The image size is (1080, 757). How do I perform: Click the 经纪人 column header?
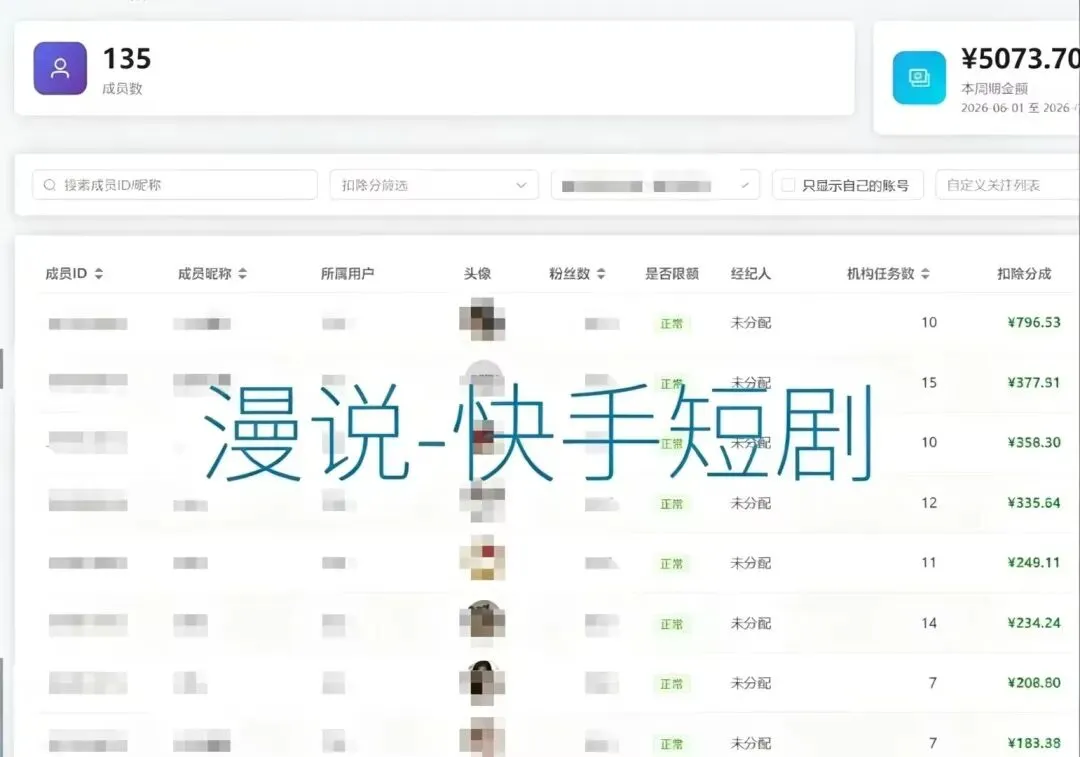[751, 273]
